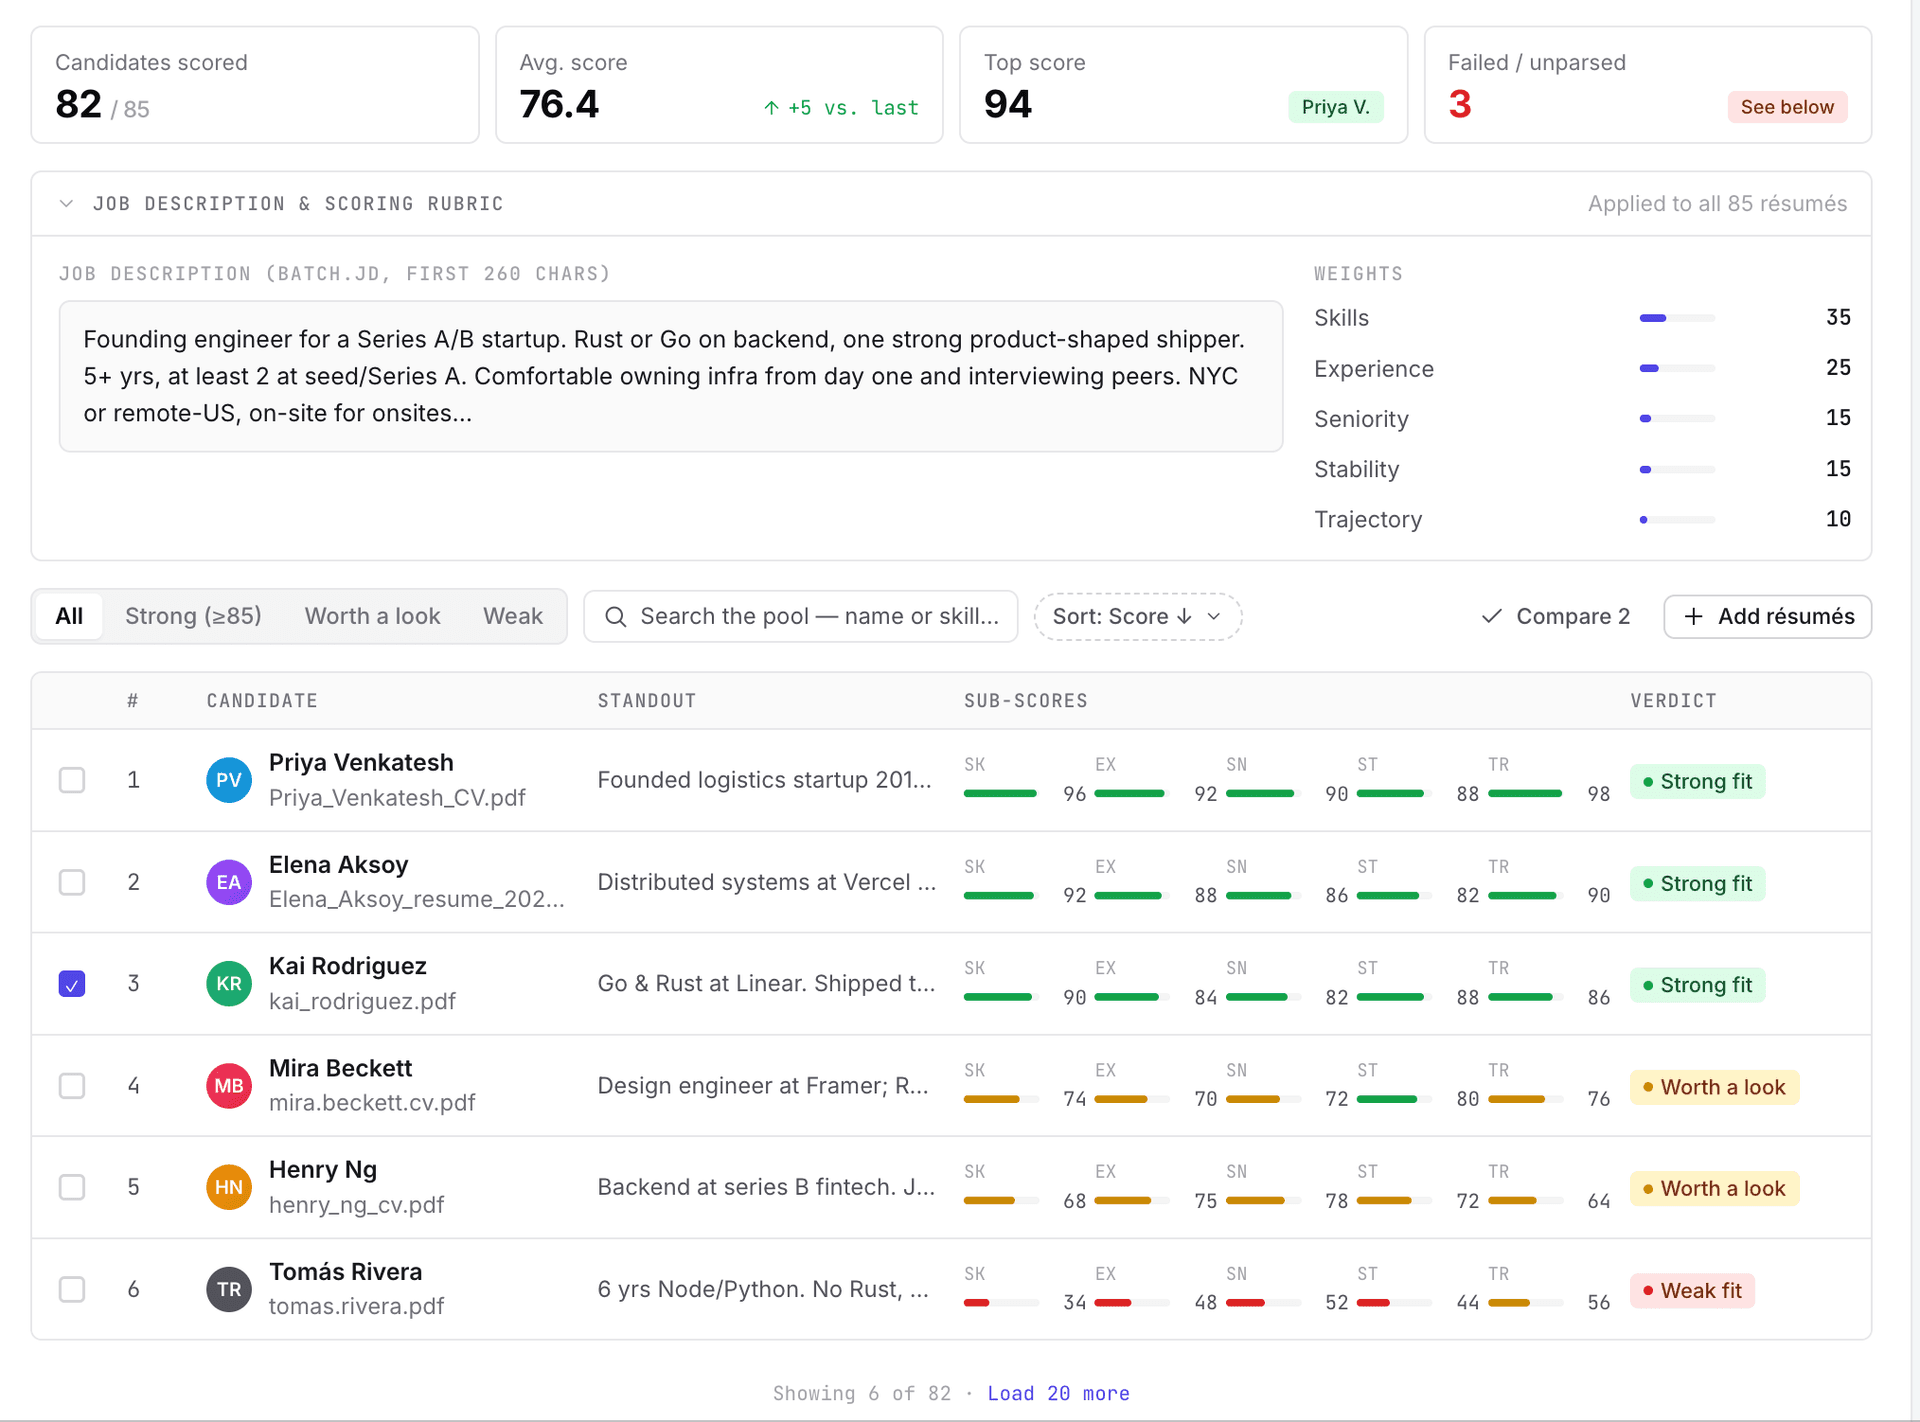Image resolution: width=1920 pixels, height=1422 pixels.
Task: Click the Add résumés button
Action: 1768,617
